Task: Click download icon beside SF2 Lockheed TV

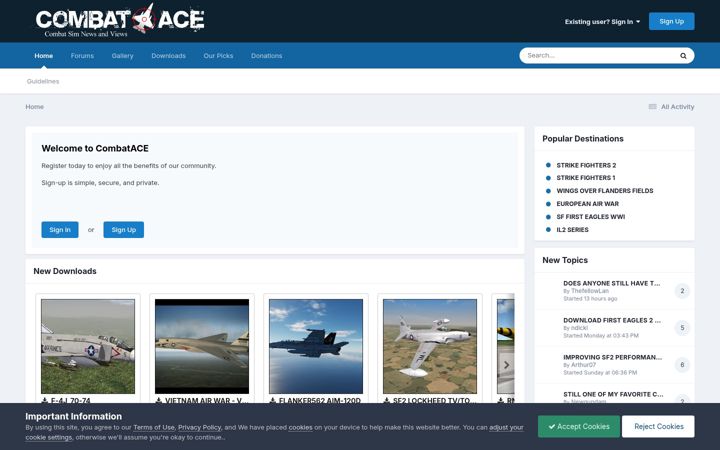Action: (387, 400)
